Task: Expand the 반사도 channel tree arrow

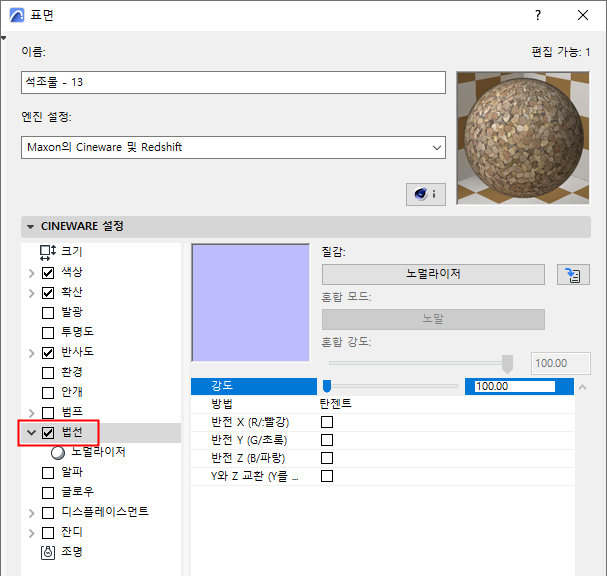Action: 32,353
